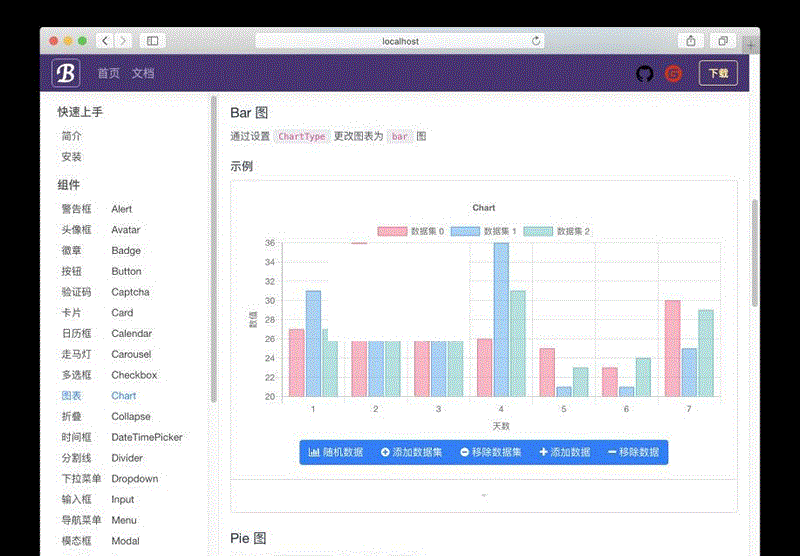Click the B logo in the navbar
The image size is (800, 556).
click(x=66, y=73)
